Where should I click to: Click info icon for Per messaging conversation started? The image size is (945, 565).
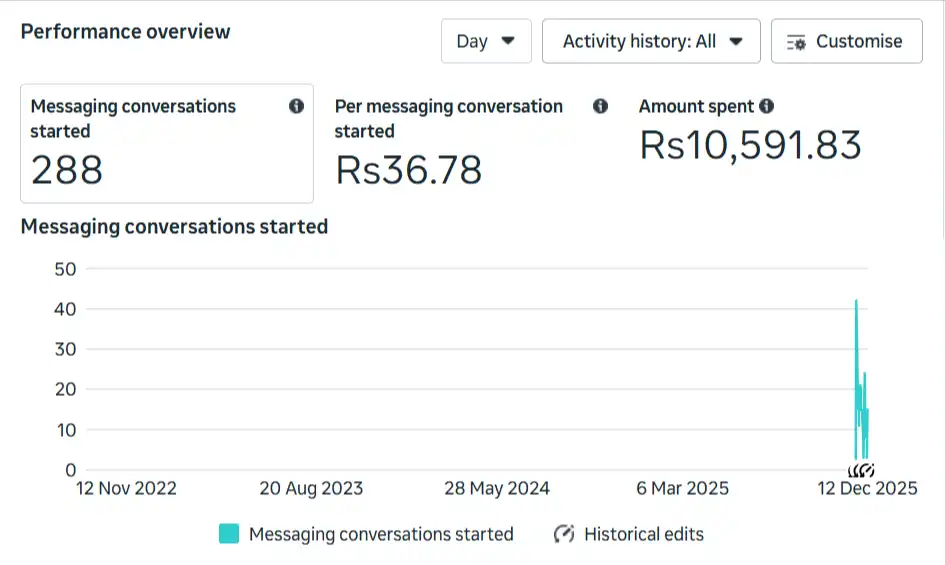[600, 106]
